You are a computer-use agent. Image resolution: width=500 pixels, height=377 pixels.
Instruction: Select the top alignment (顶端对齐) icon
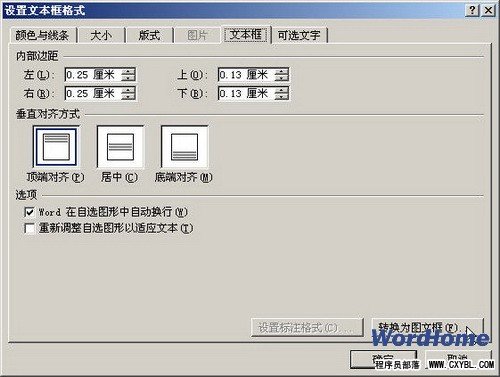pos(56,147)
